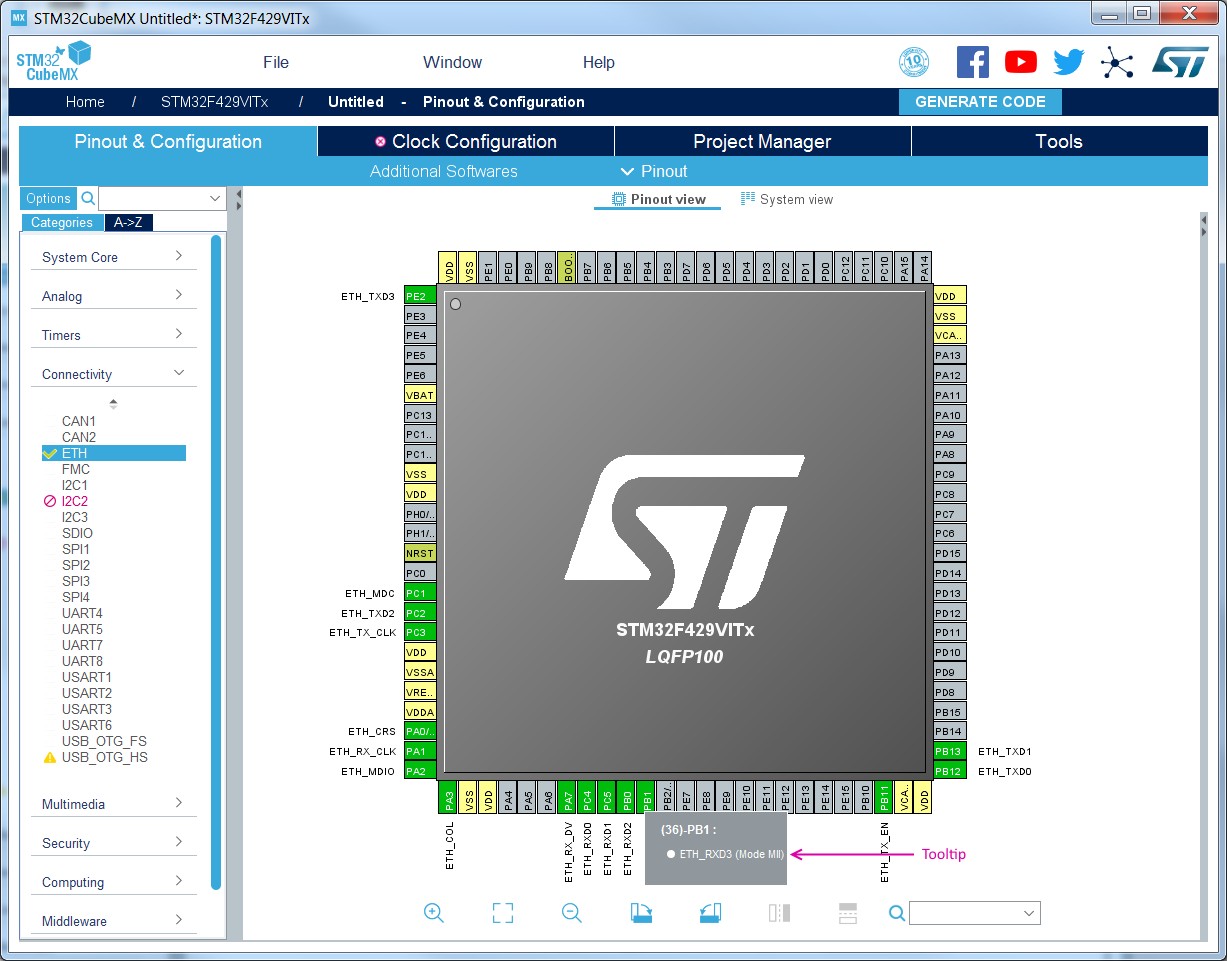The height and width of the screenshot is (961, 1227).
Task: Open the YouTube icon link
Action: tap(1021, 62)
